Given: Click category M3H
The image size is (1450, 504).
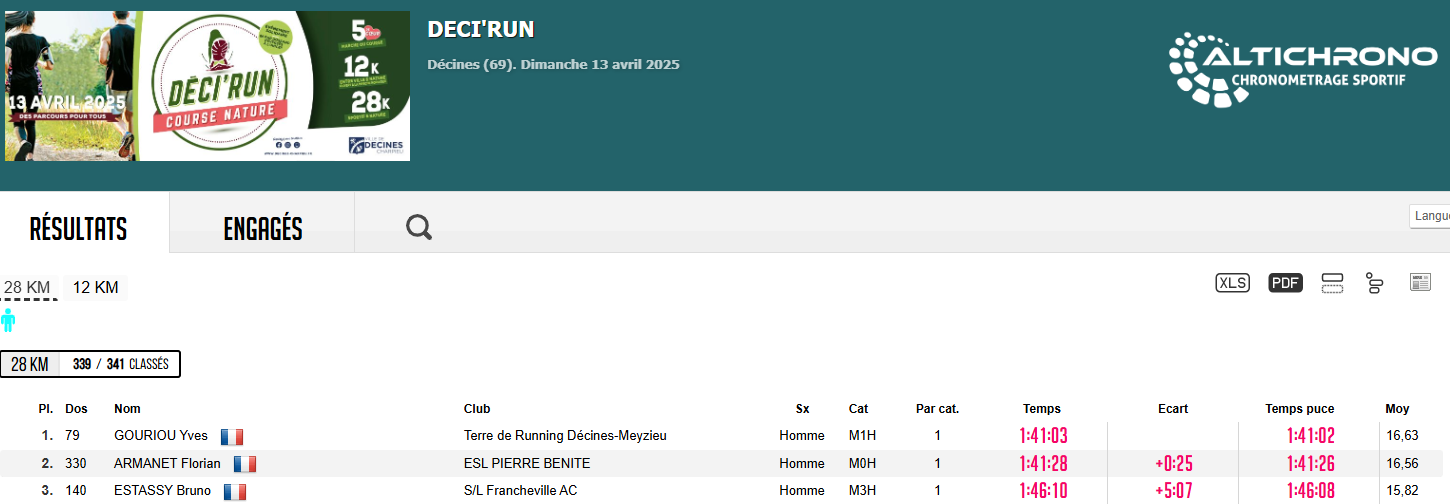Looking at the screenshot, I should pos(862,491).
